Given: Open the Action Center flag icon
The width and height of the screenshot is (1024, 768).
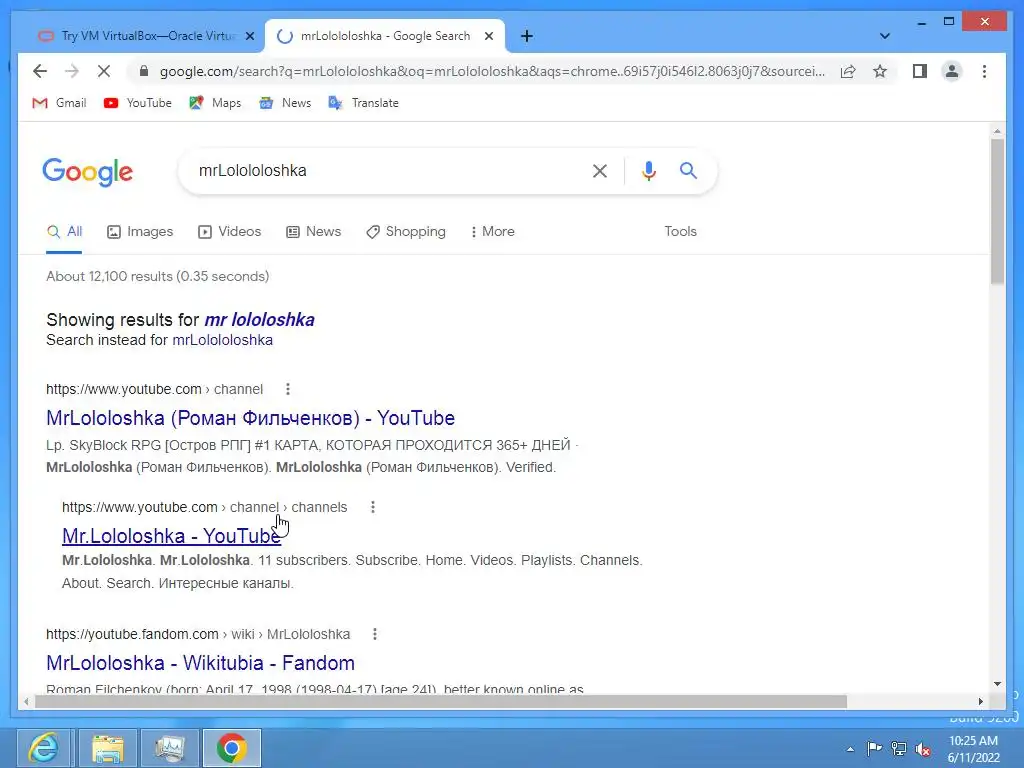Looking at the screenshot, I should 874,748.
